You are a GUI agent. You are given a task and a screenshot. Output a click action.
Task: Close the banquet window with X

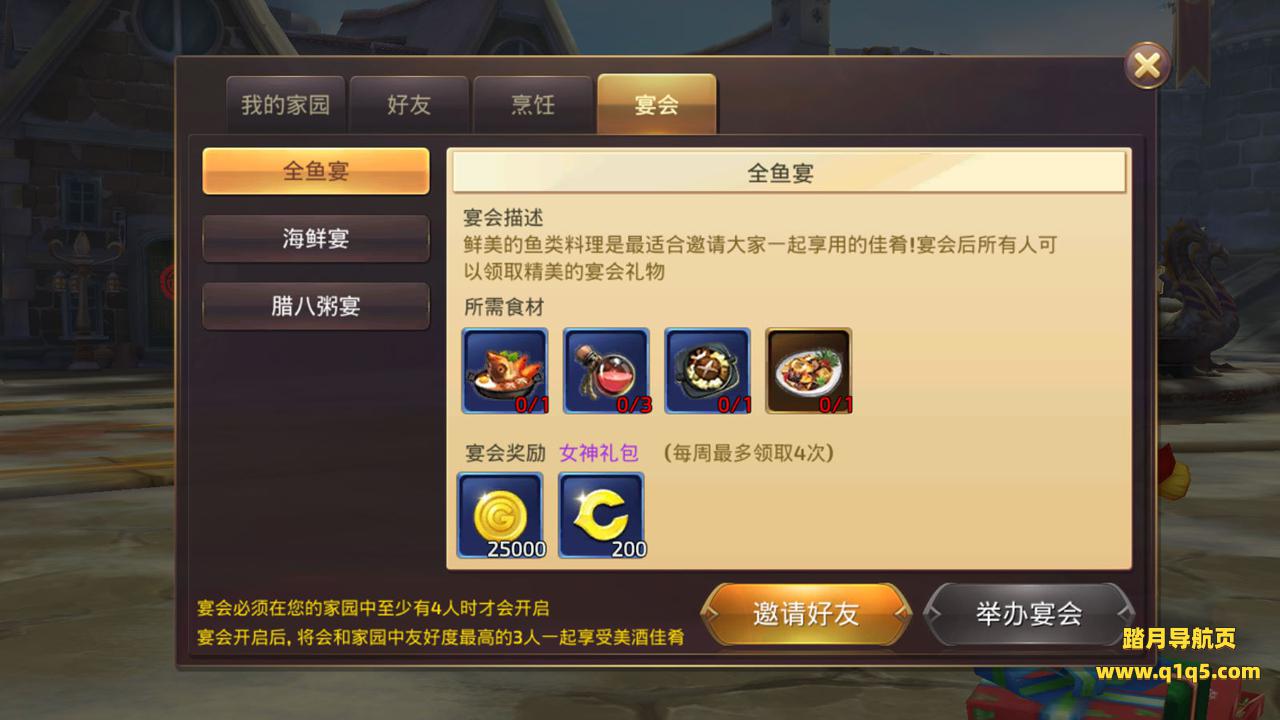[x=1147, y=66]
